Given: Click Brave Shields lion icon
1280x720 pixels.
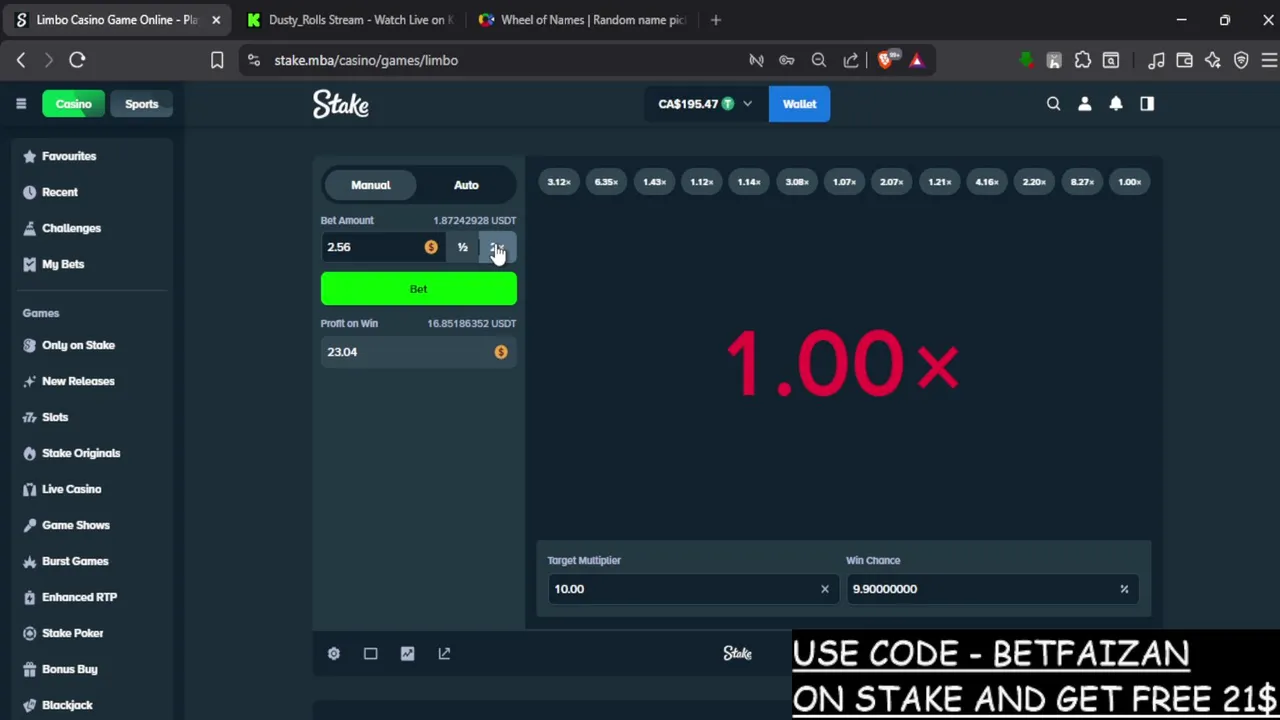Looking at the screenshot, I should pos(886,60).
